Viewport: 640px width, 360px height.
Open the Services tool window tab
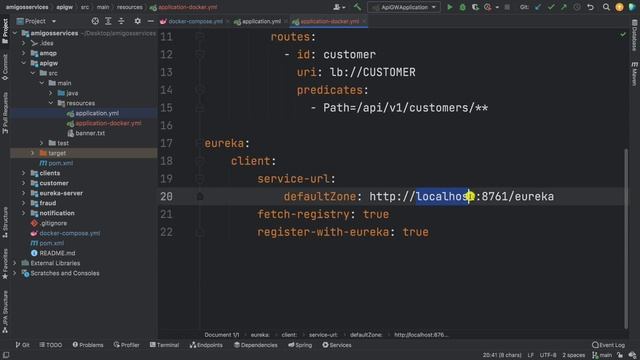(337, 345)
